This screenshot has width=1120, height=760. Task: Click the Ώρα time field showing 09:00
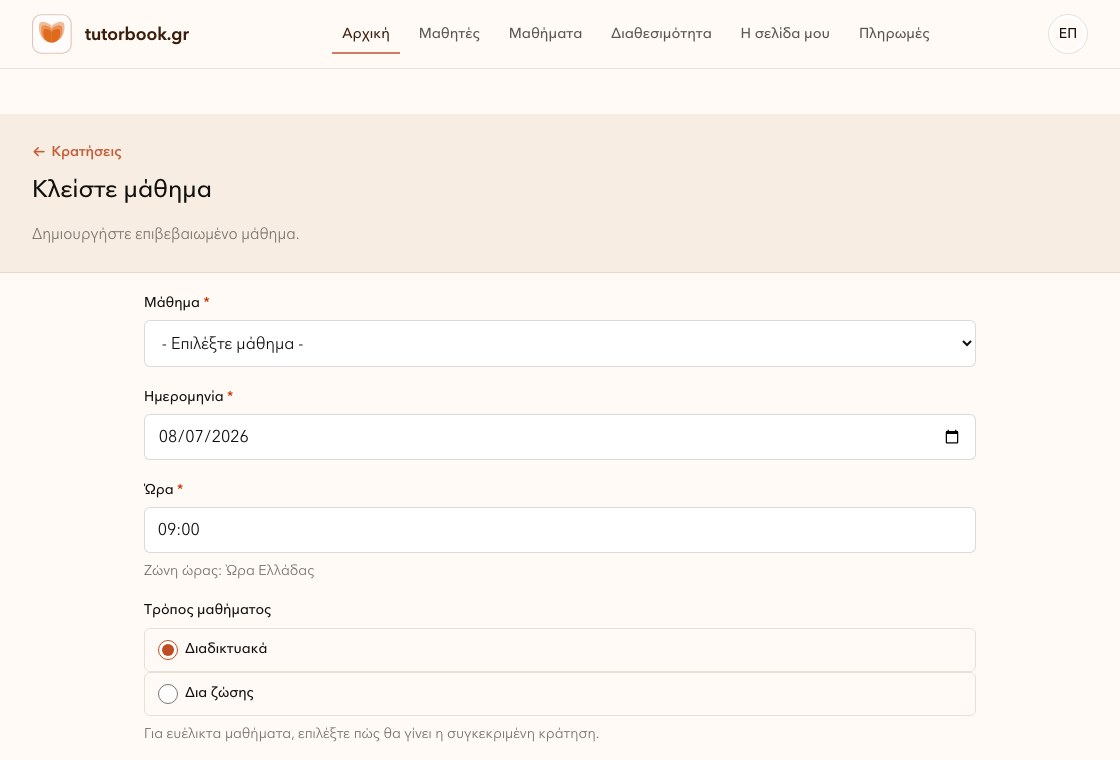click(559, 529)
